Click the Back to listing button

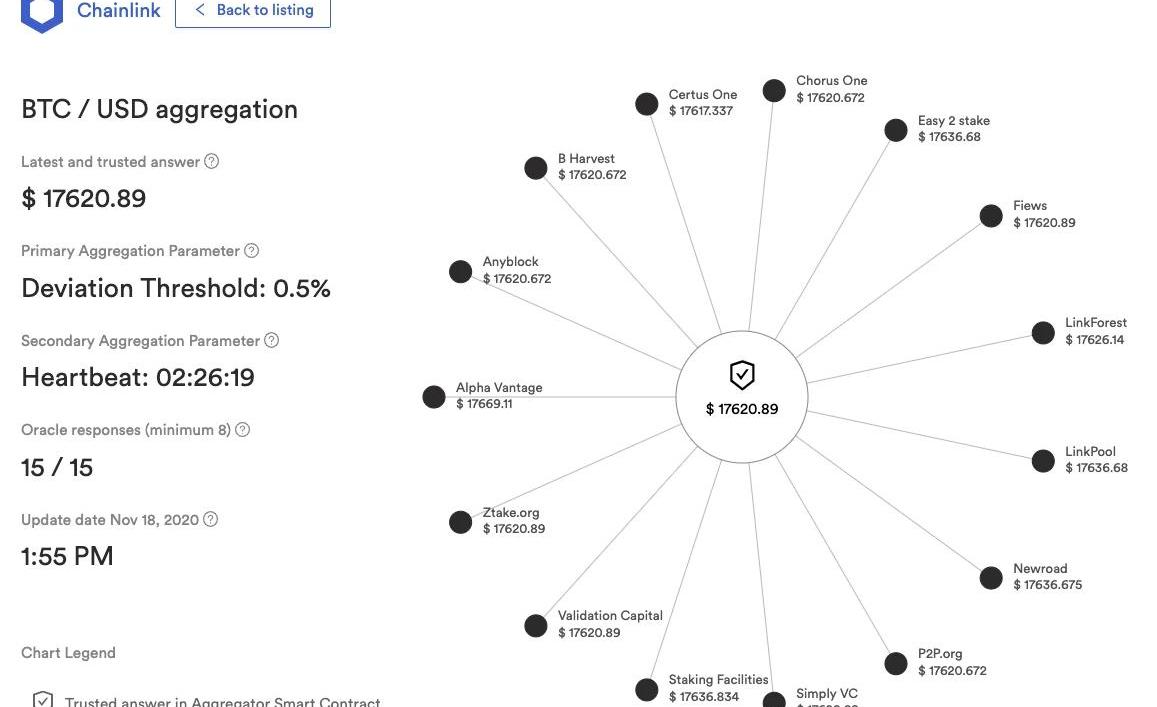click(253, 10)
